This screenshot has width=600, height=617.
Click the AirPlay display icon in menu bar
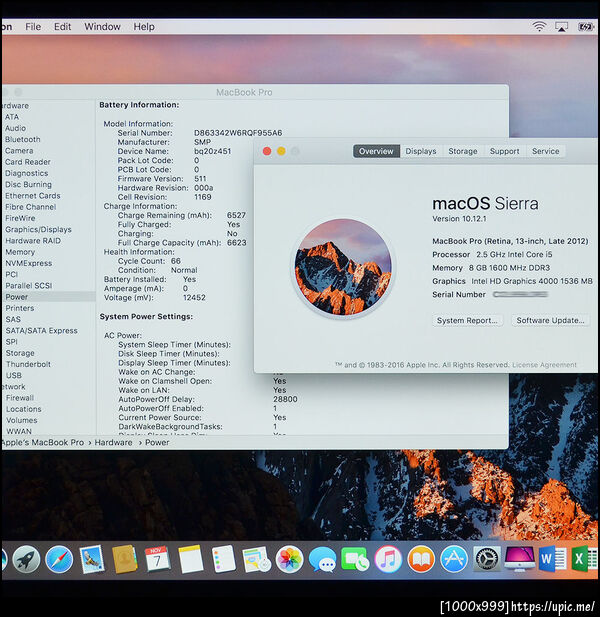pos(561,26)
